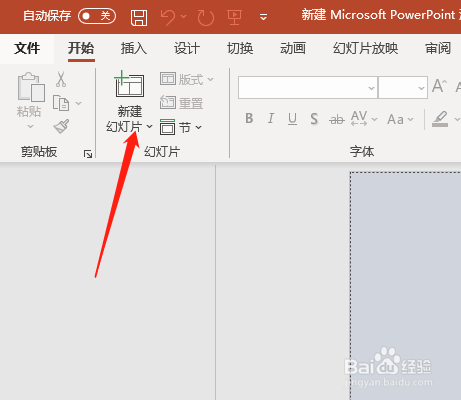Image resolution: width=461 pixels, height=400 pixels.
Task: Toggle the AutoSave switch
Action: (x=97, y=16)
